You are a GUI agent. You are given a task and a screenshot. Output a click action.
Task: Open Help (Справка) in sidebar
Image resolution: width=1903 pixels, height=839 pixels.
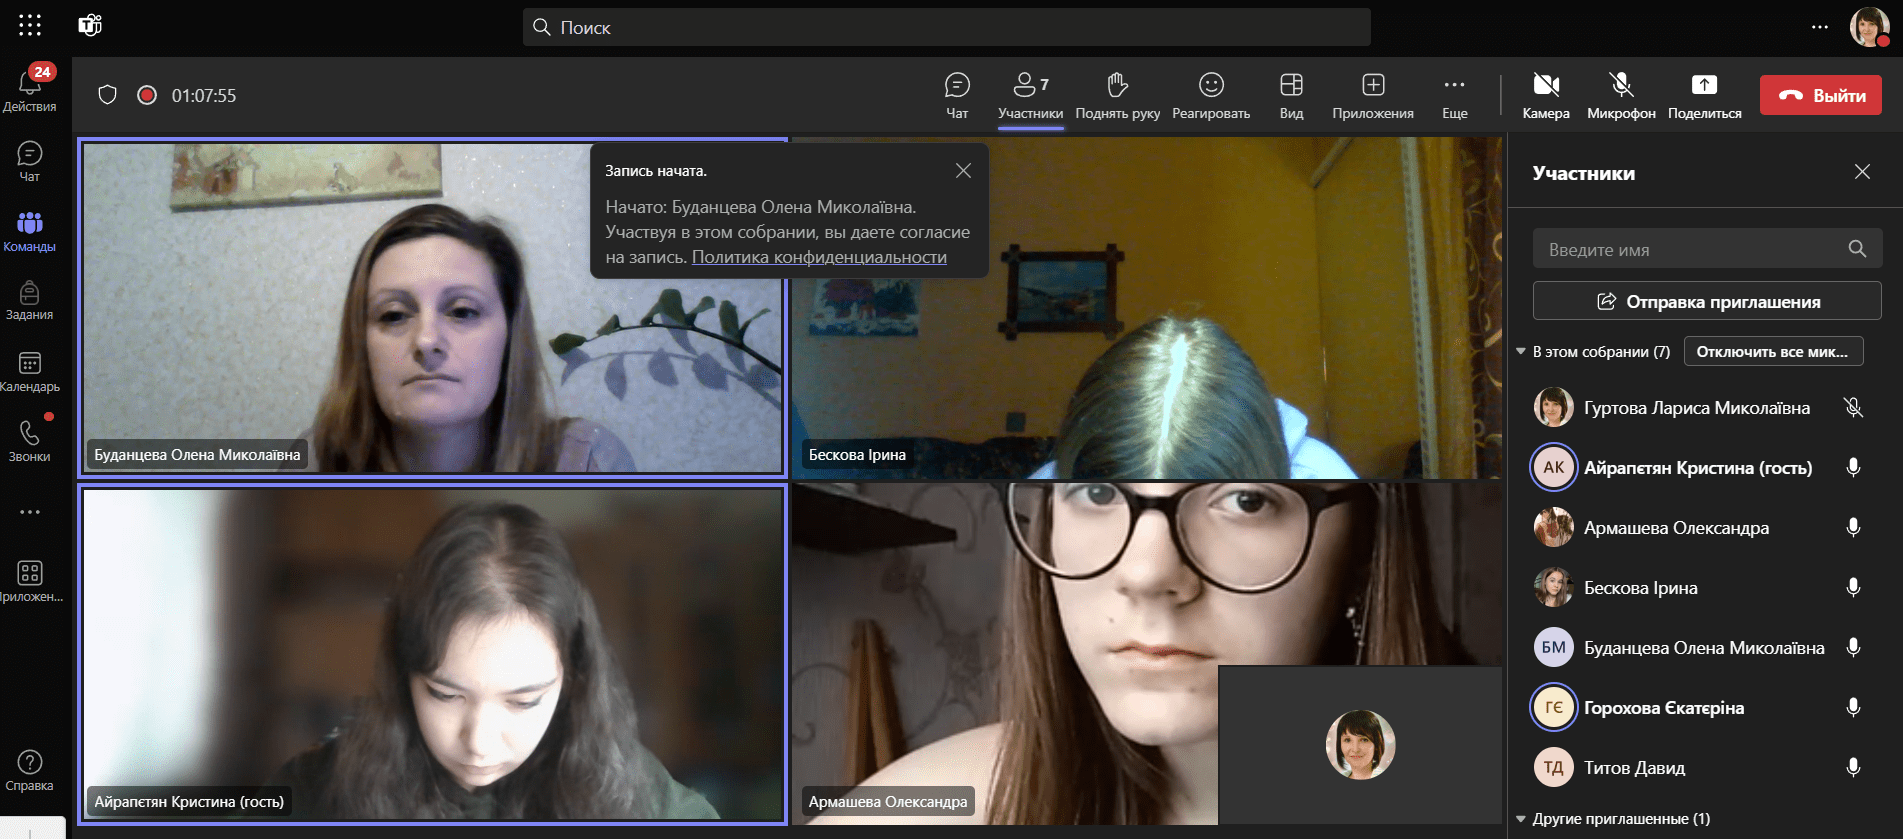(30, 770)
